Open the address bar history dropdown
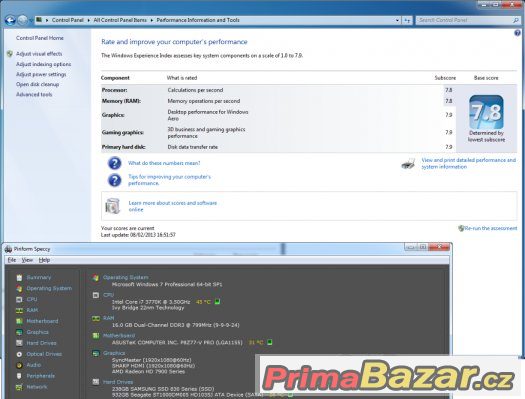Image resolution: width=525 pixels, height=399 pixels. point(397,20)
